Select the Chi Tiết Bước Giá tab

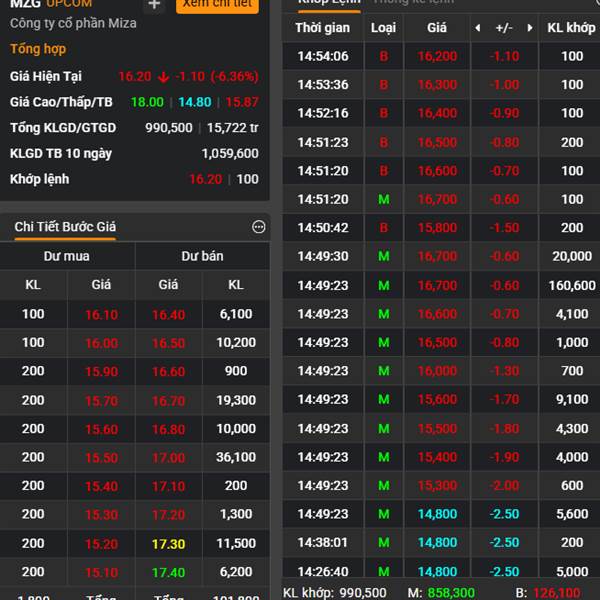[x=65, y=227]
